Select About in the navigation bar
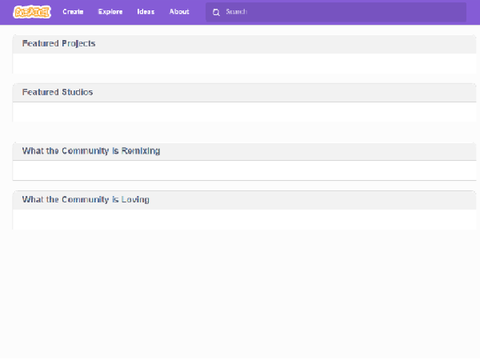The image size is (480, 360). point(179,12)
